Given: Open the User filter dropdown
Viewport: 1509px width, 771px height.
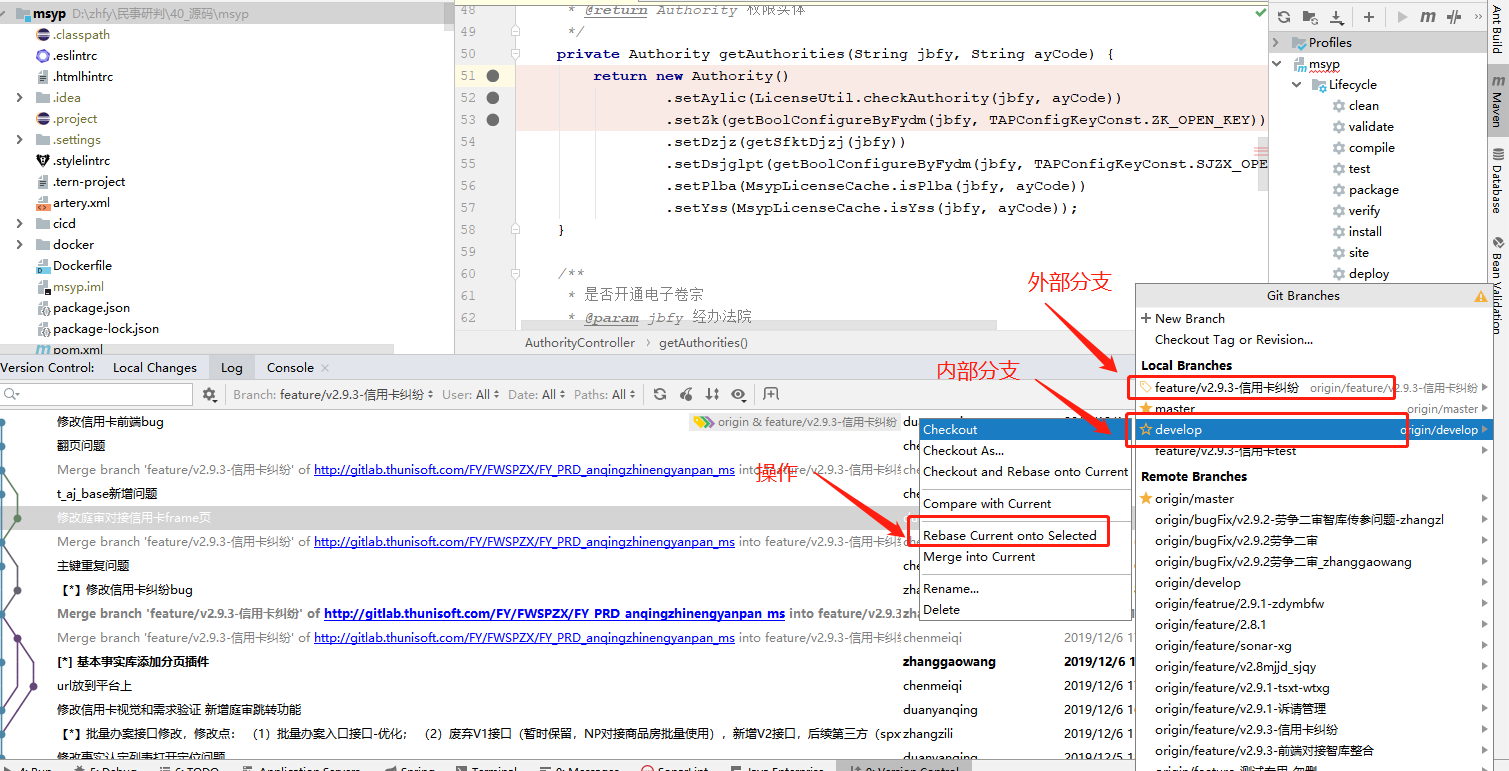Looking at the screenshot, I should point(469,395).
